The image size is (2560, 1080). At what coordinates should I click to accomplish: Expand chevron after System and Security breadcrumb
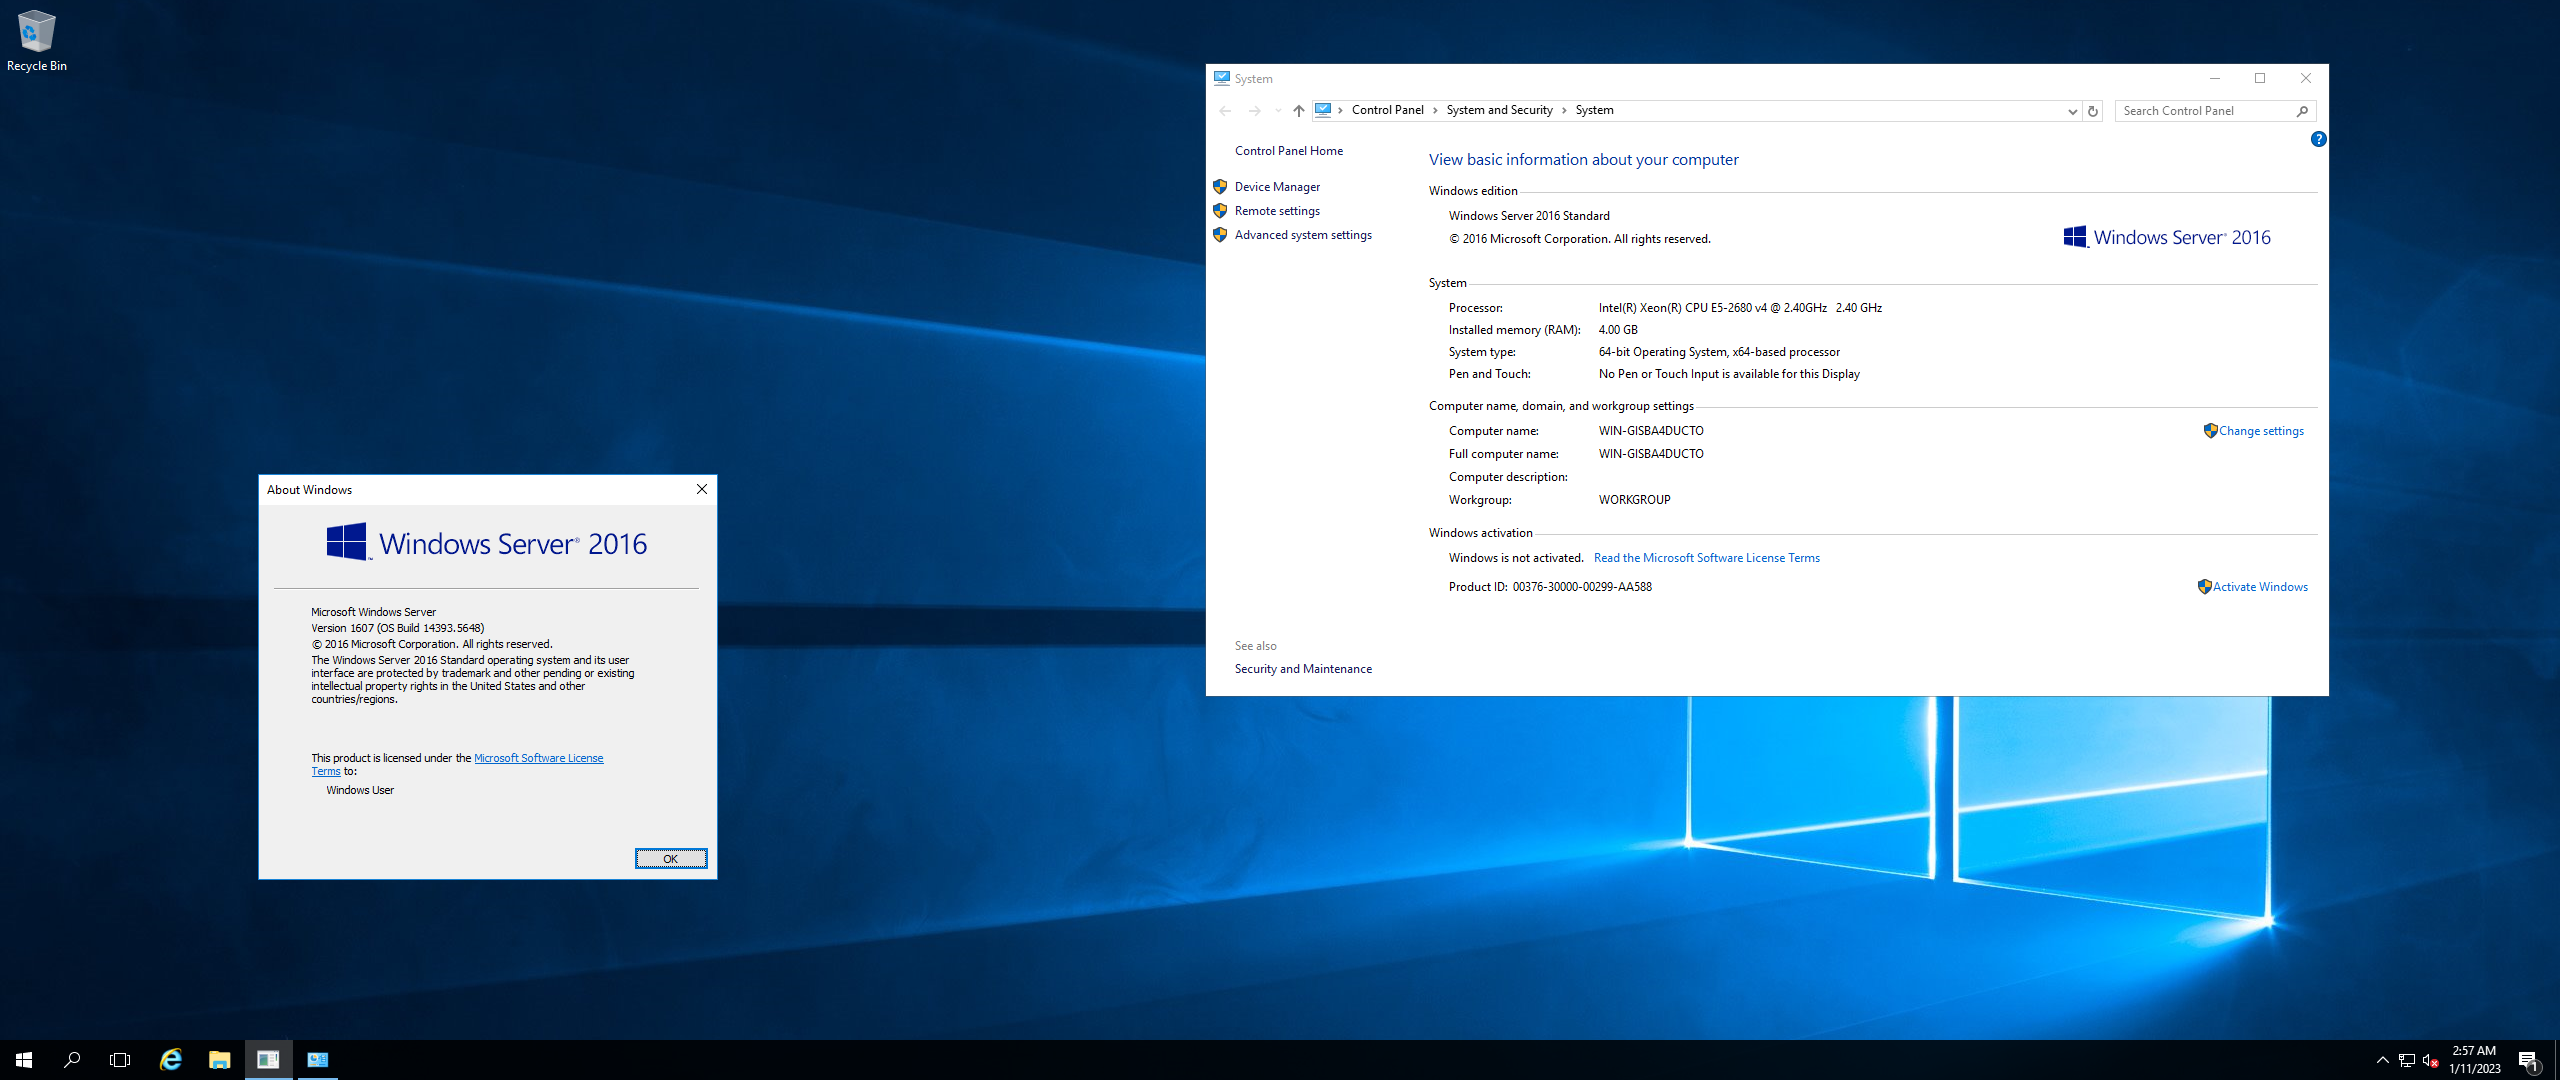tap(1564, 110)
